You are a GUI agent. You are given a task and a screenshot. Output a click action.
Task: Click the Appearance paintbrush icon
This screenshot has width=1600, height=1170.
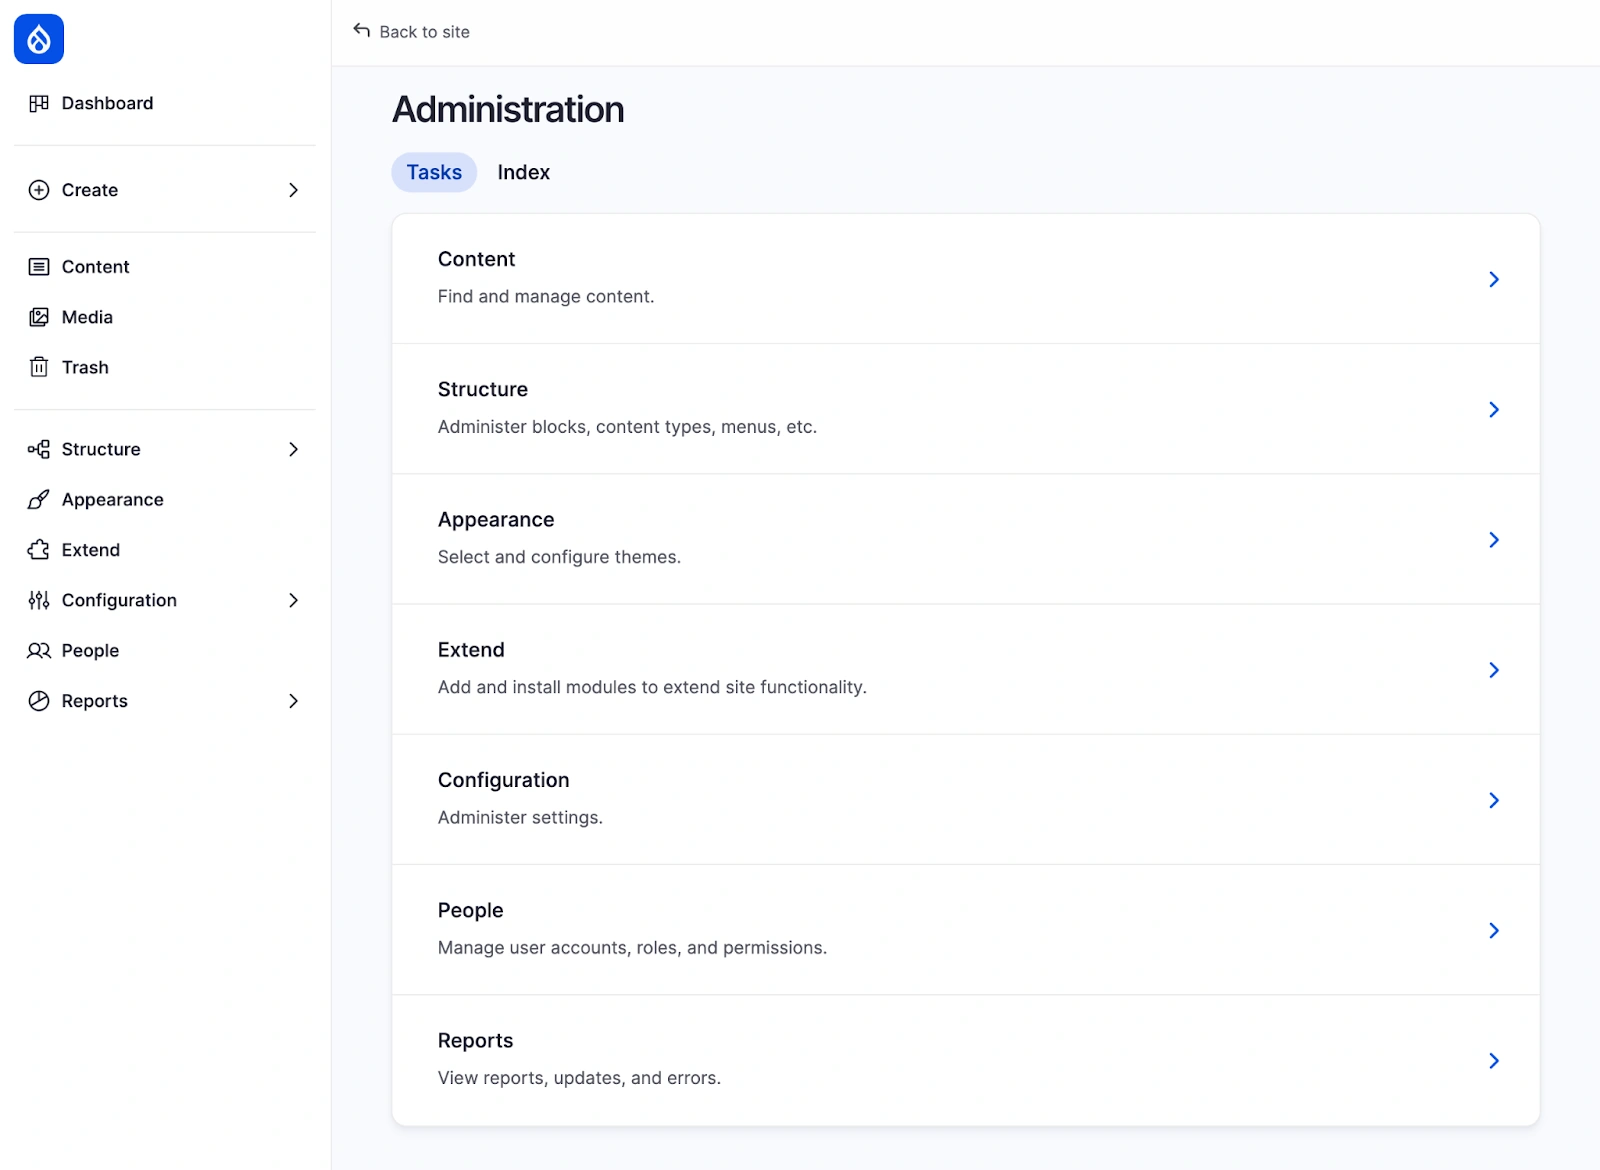pos(39,500)
